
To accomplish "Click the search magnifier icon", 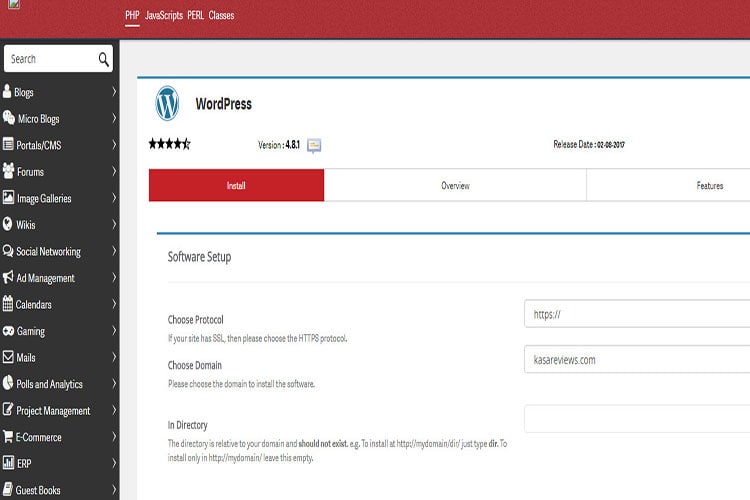I will click(103, 59).
